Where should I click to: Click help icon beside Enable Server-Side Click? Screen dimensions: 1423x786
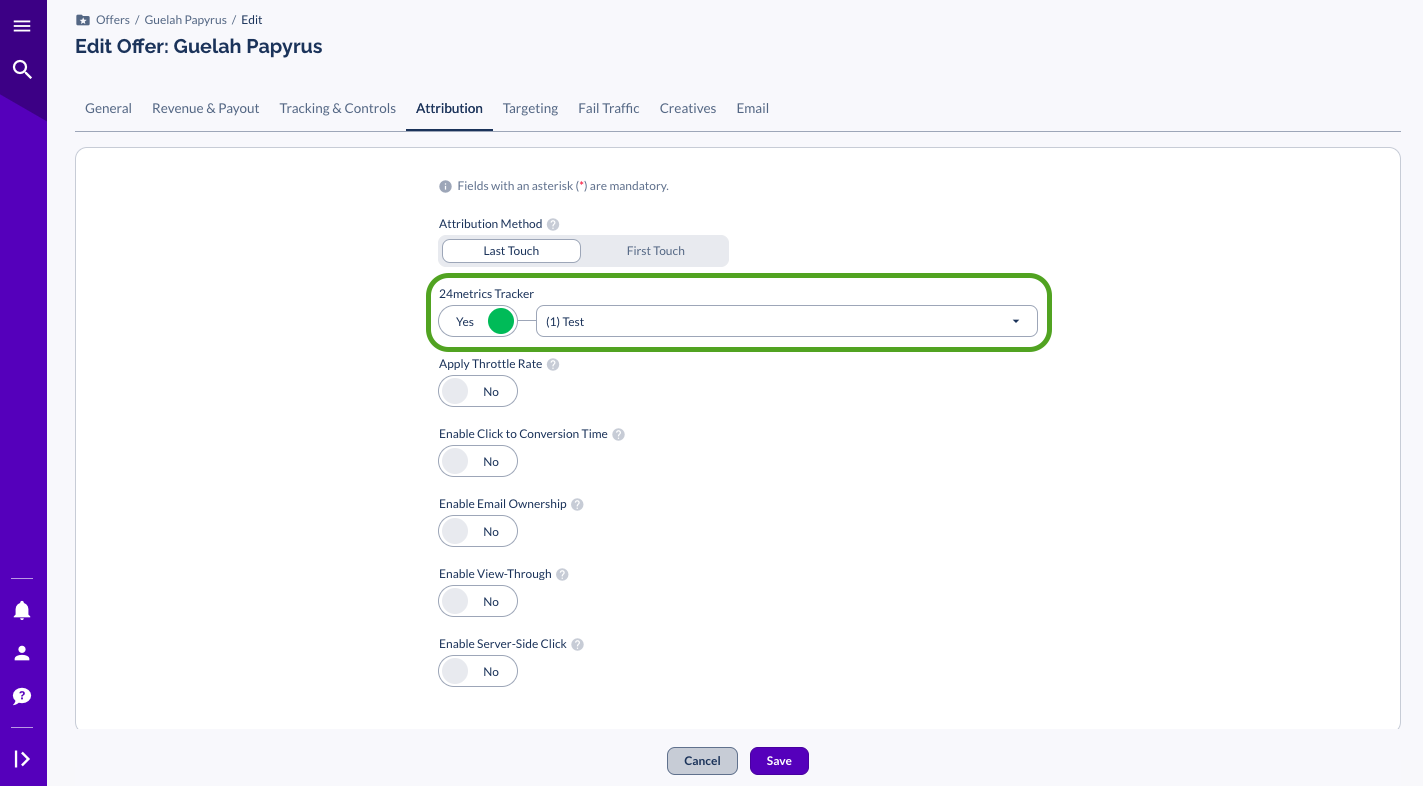(577, 644)
